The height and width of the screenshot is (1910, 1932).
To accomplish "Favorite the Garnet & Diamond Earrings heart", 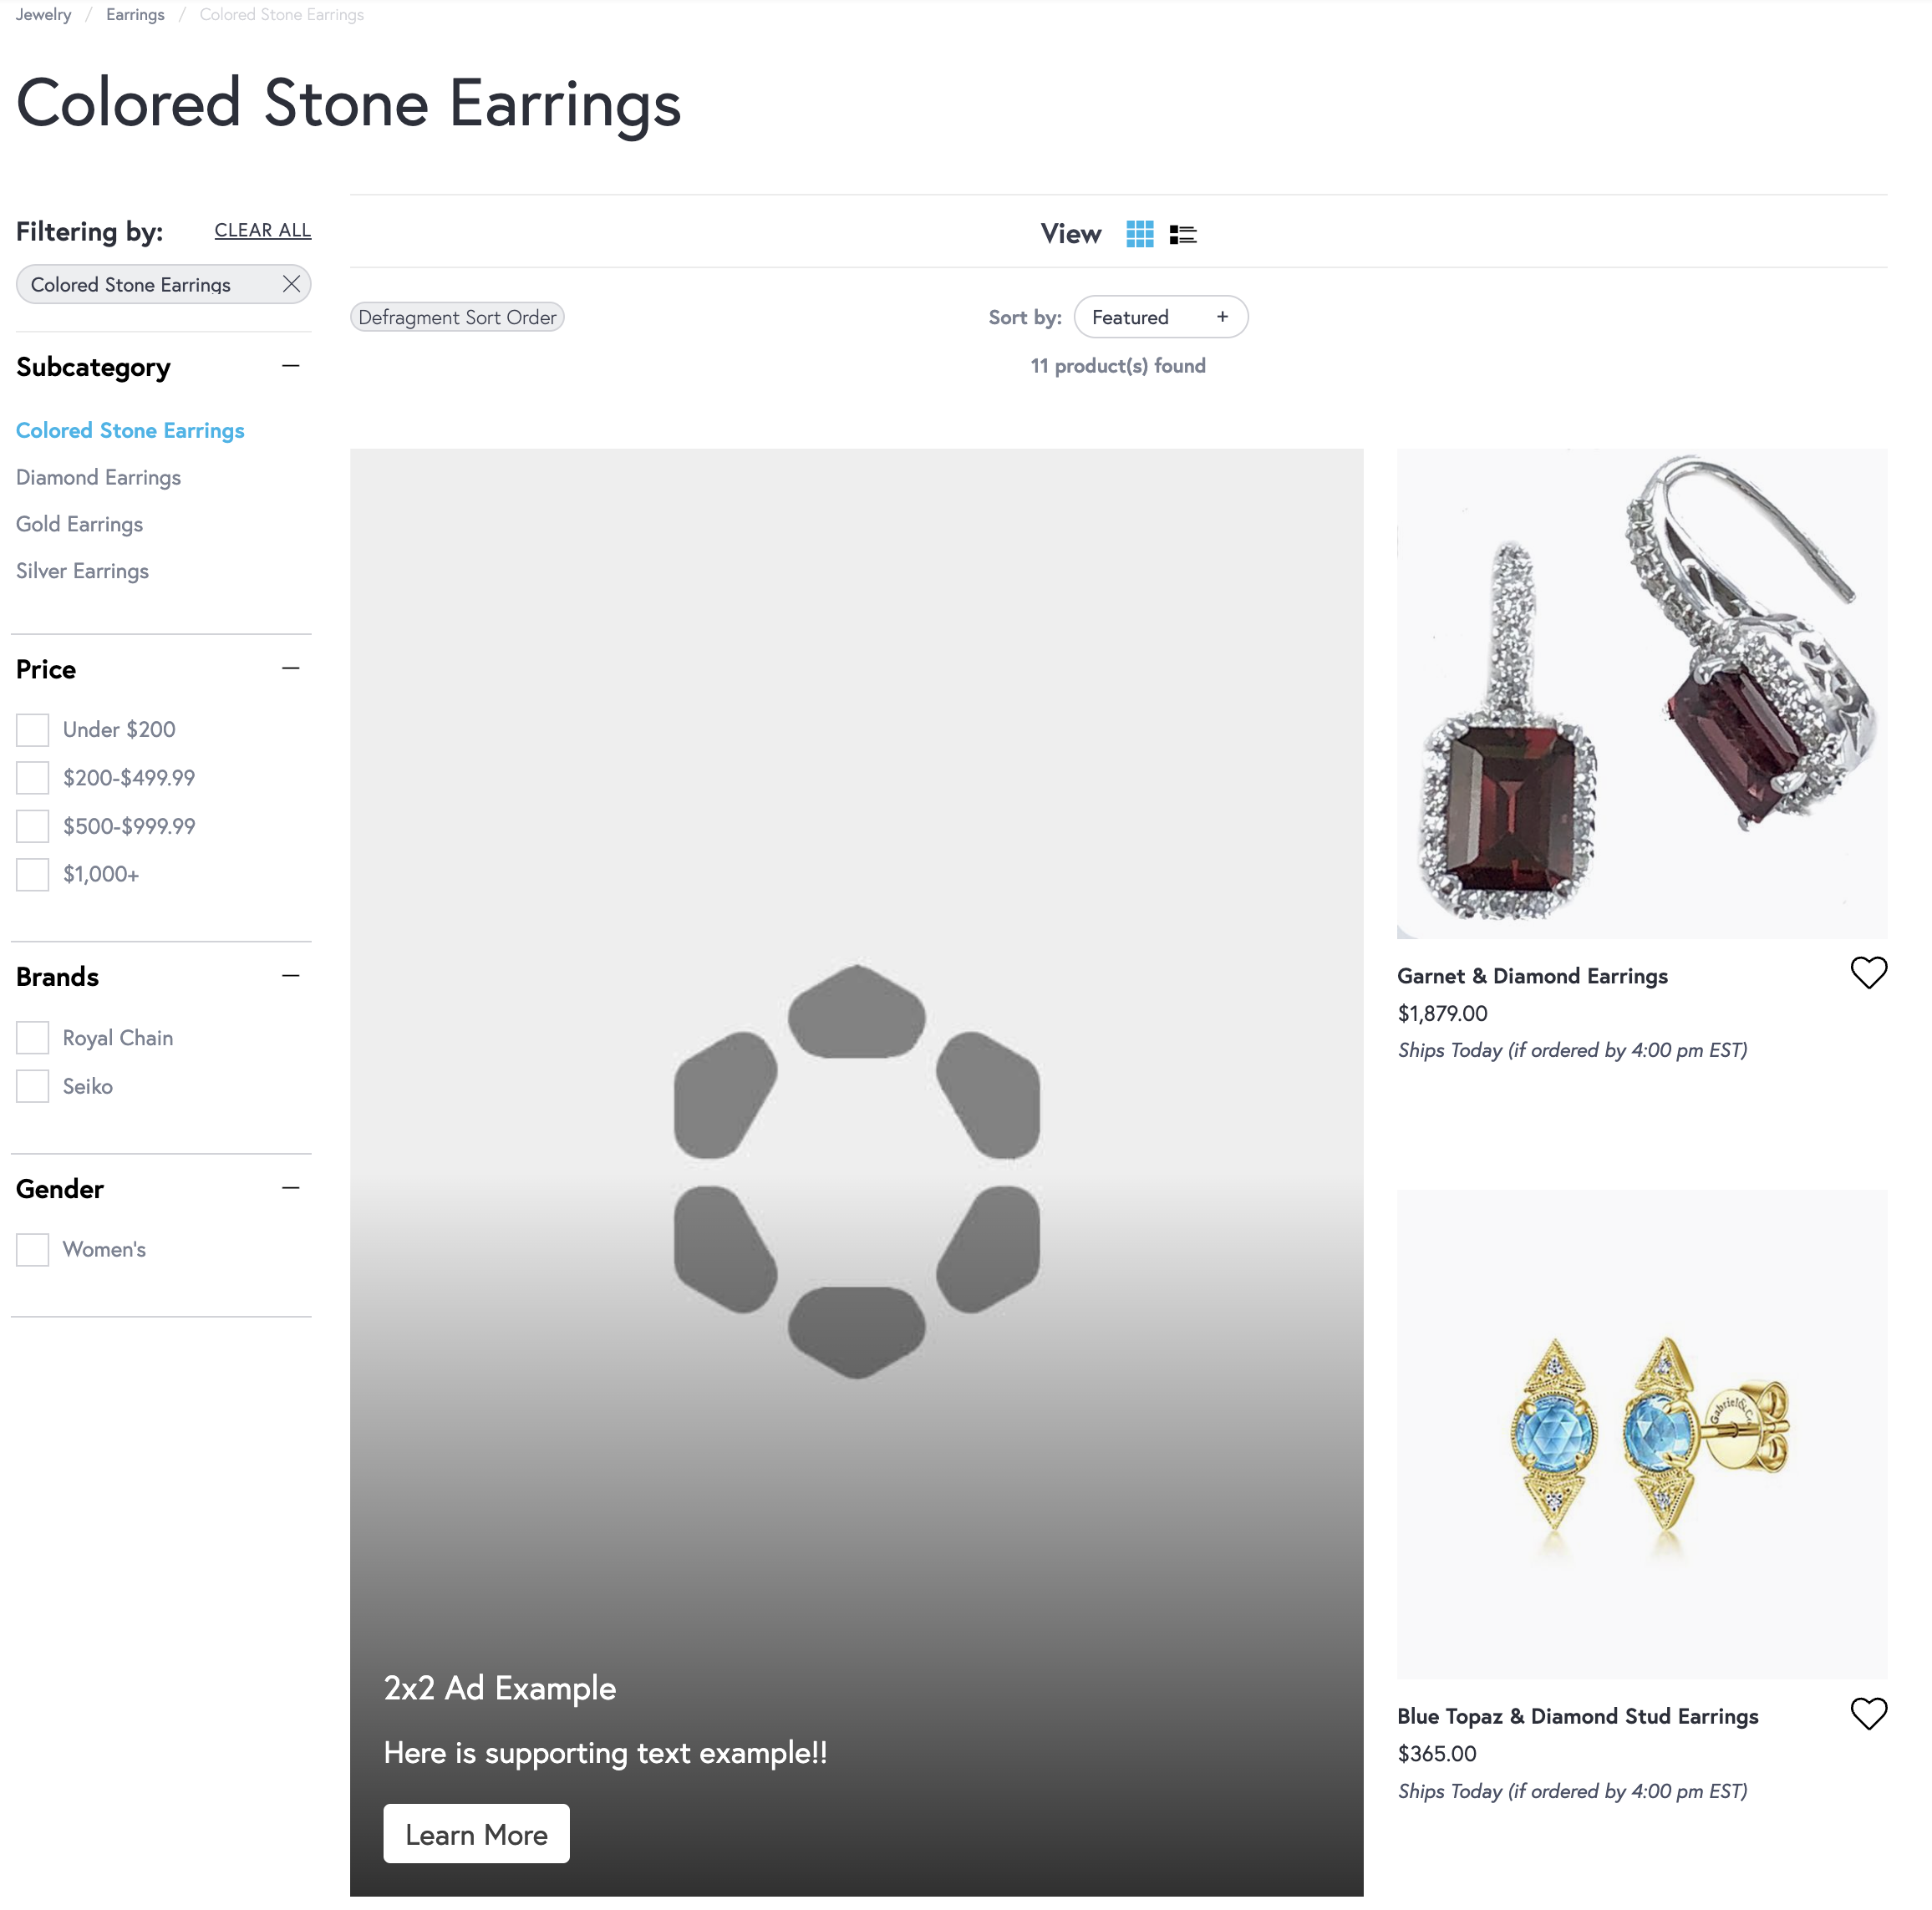I will click(1868, 973).
